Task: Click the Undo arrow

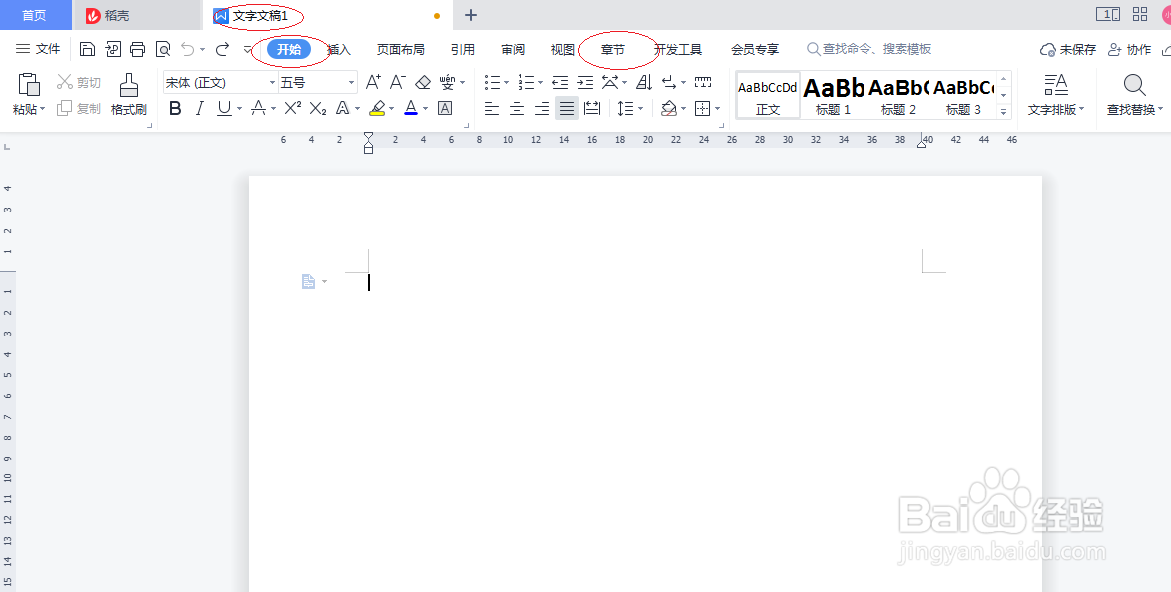Action: pyautogui.click(x=187, y=49)
